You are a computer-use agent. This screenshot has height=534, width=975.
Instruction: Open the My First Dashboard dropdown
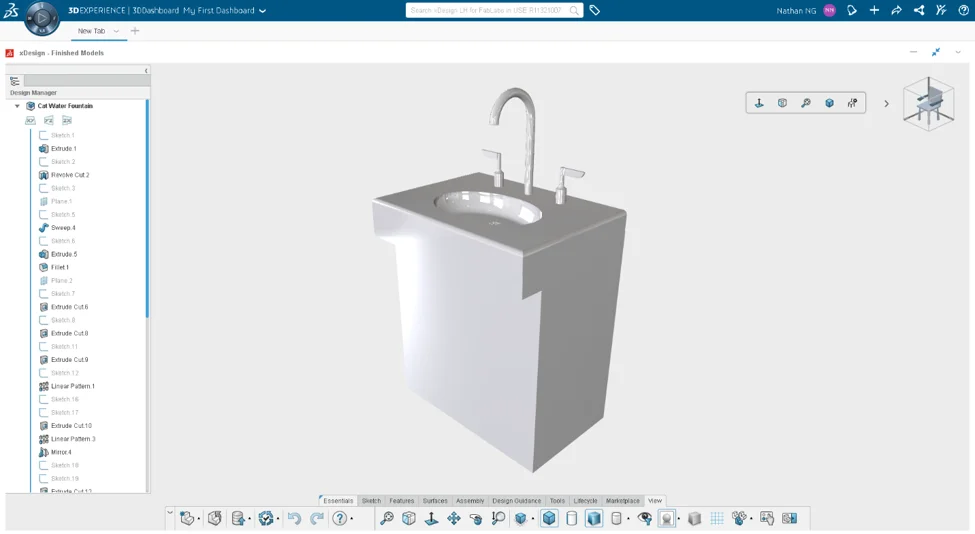[x=262, y=11]
